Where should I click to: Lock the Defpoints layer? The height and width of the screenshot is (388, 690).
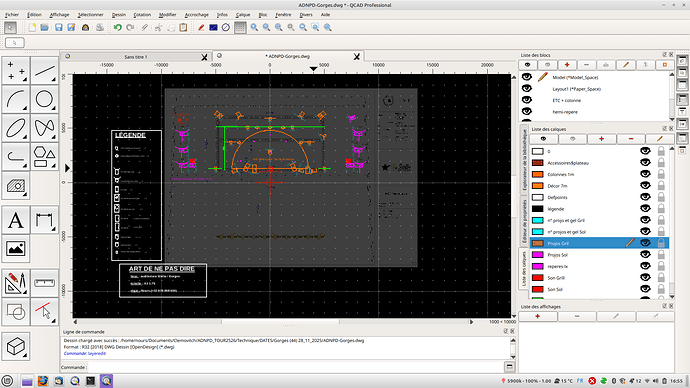661,197
